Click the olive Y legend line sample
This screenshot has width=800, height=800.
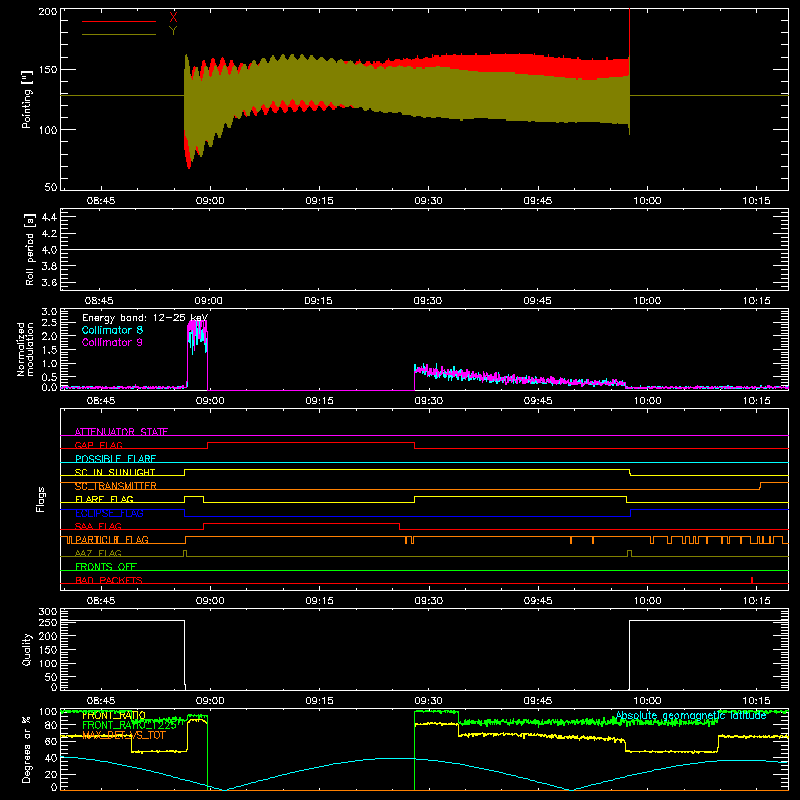click(x=119, y=34)
